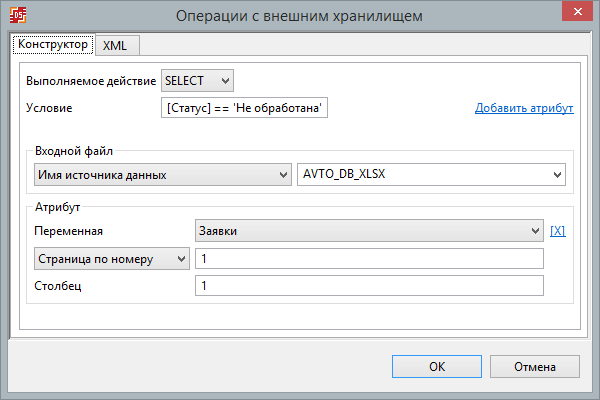Switch to the Конструктор tab
Image resolution: width=600 pixels, height=400 pixels.
coord(53,44)
